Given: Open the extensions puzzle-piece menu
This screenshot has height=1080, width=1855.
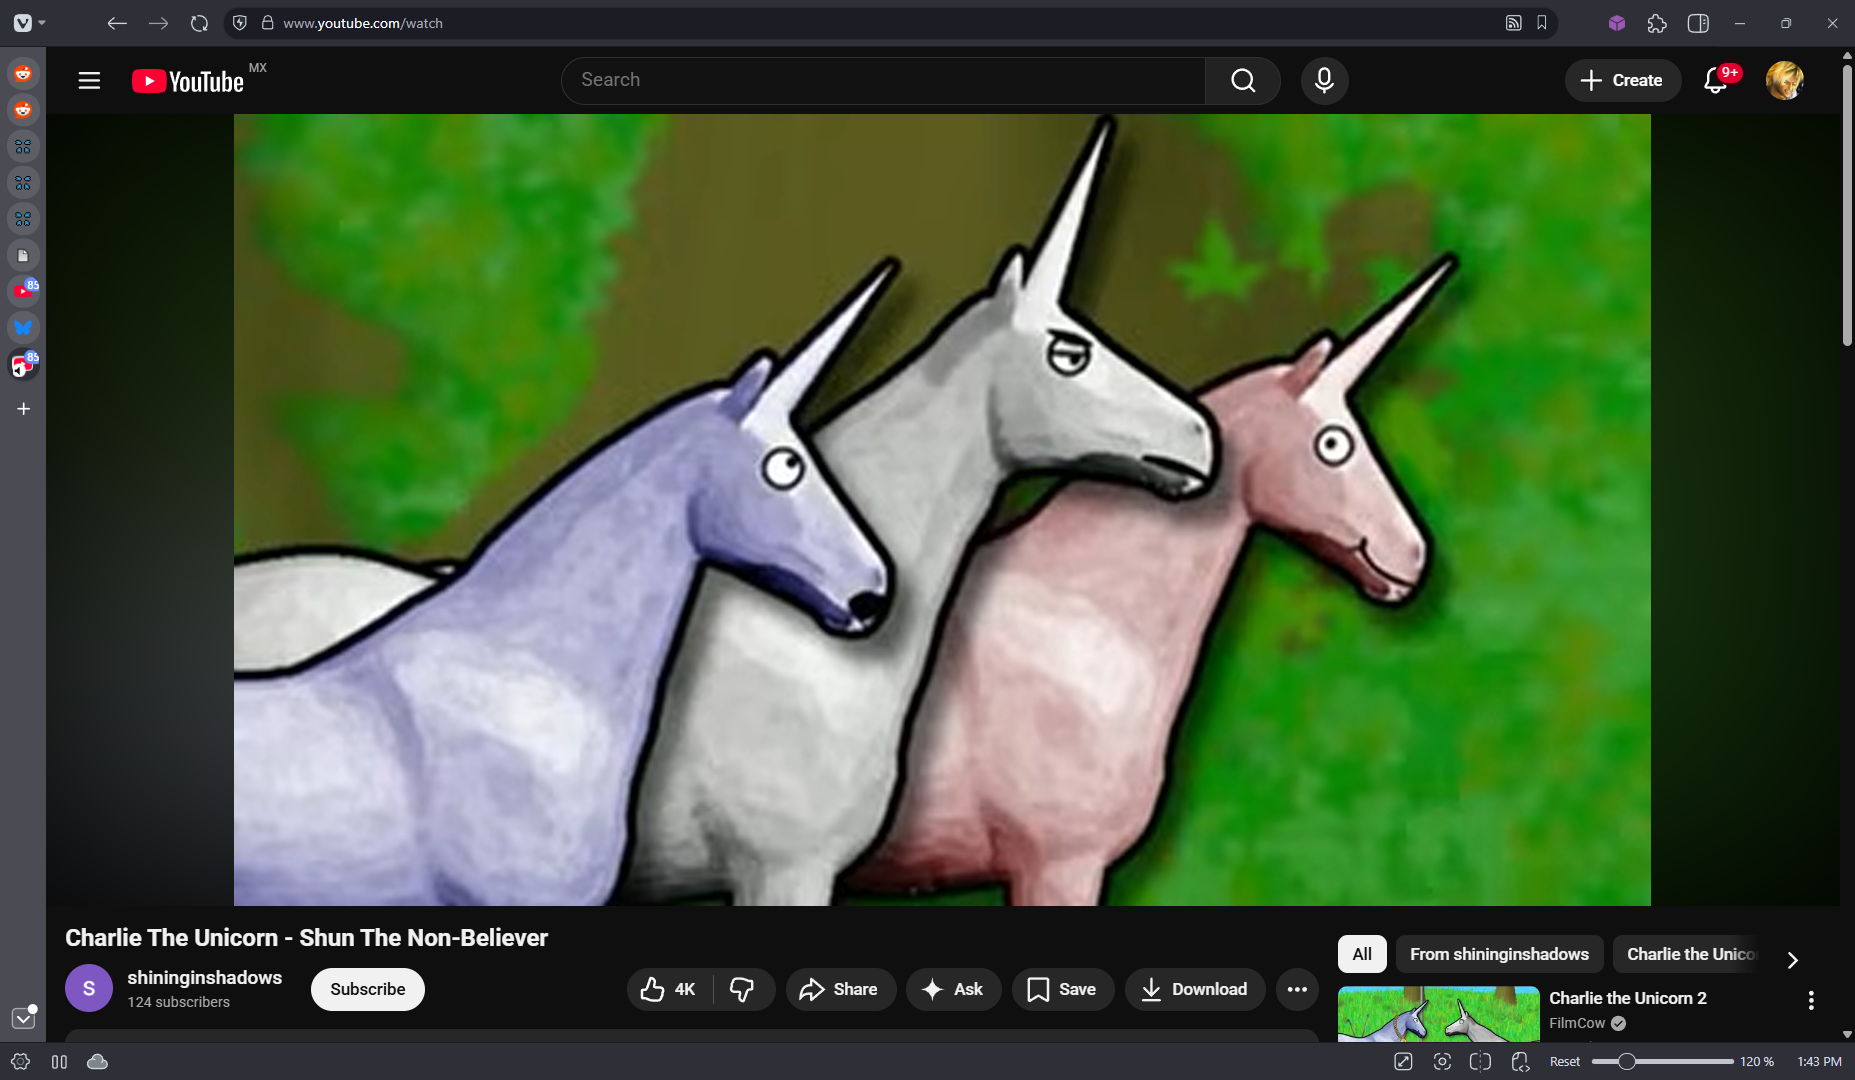Looking at the screenshot, I should pyautogui.click(x=1657, y=23).
